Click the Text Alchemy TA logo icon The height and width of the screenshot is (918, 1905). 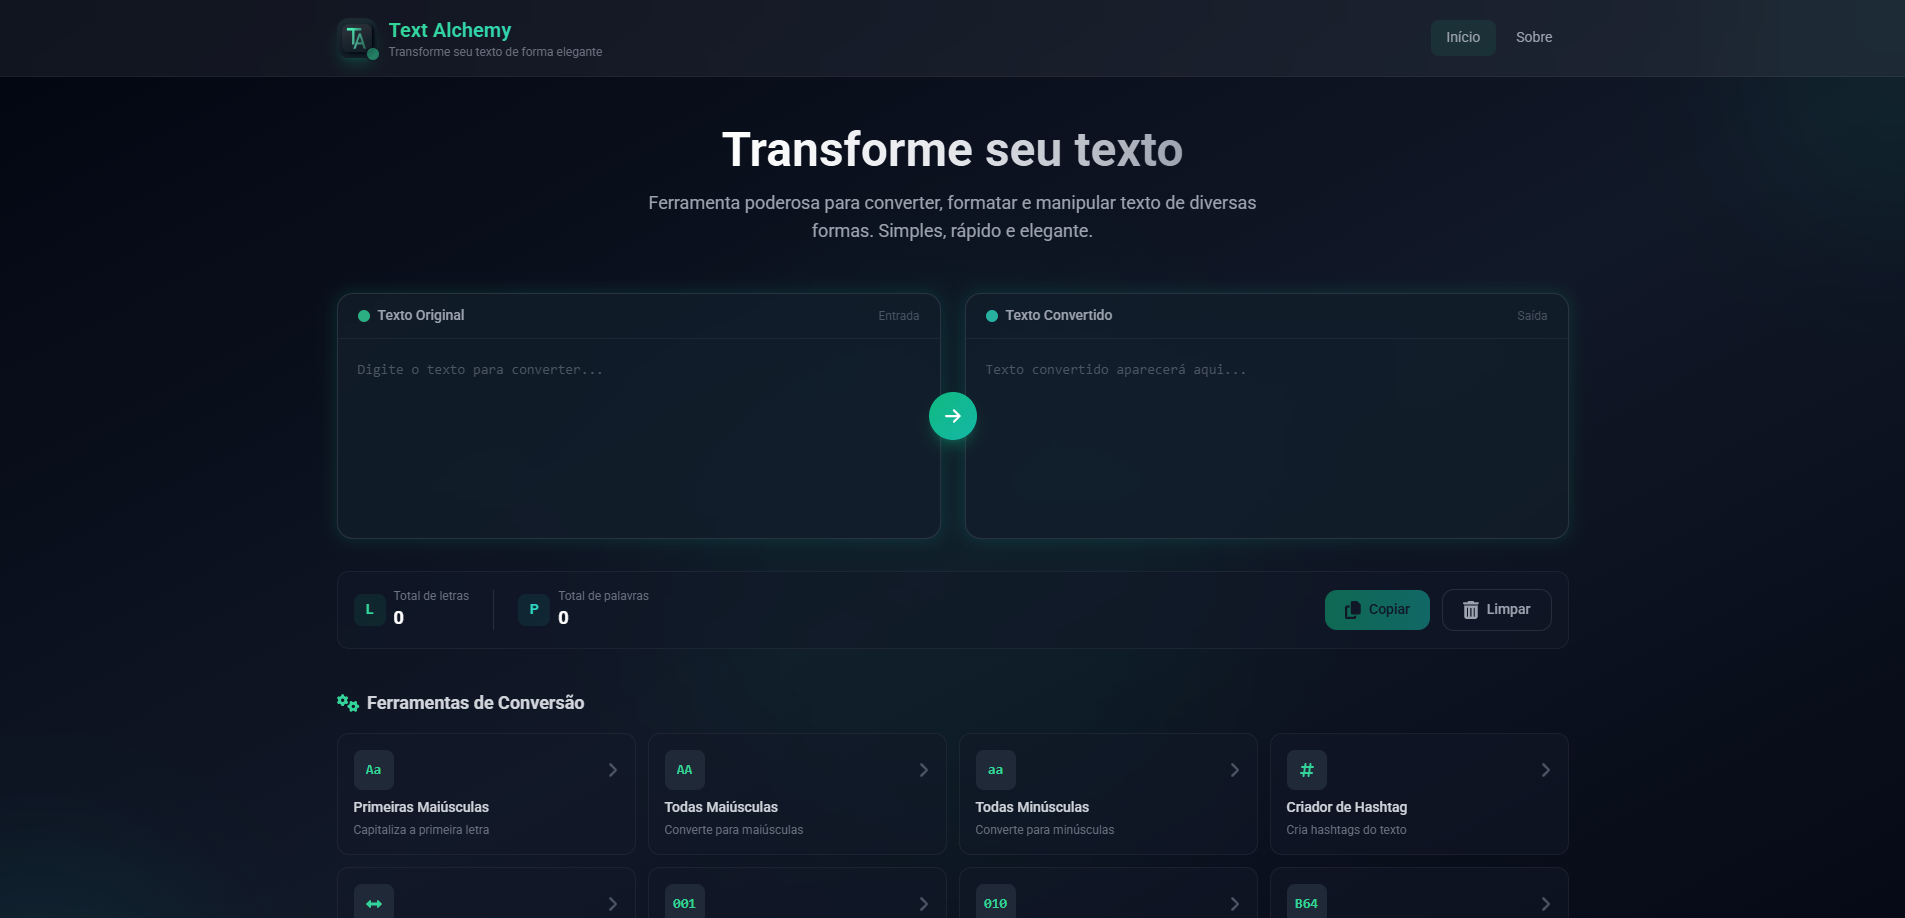coord(356,38)
